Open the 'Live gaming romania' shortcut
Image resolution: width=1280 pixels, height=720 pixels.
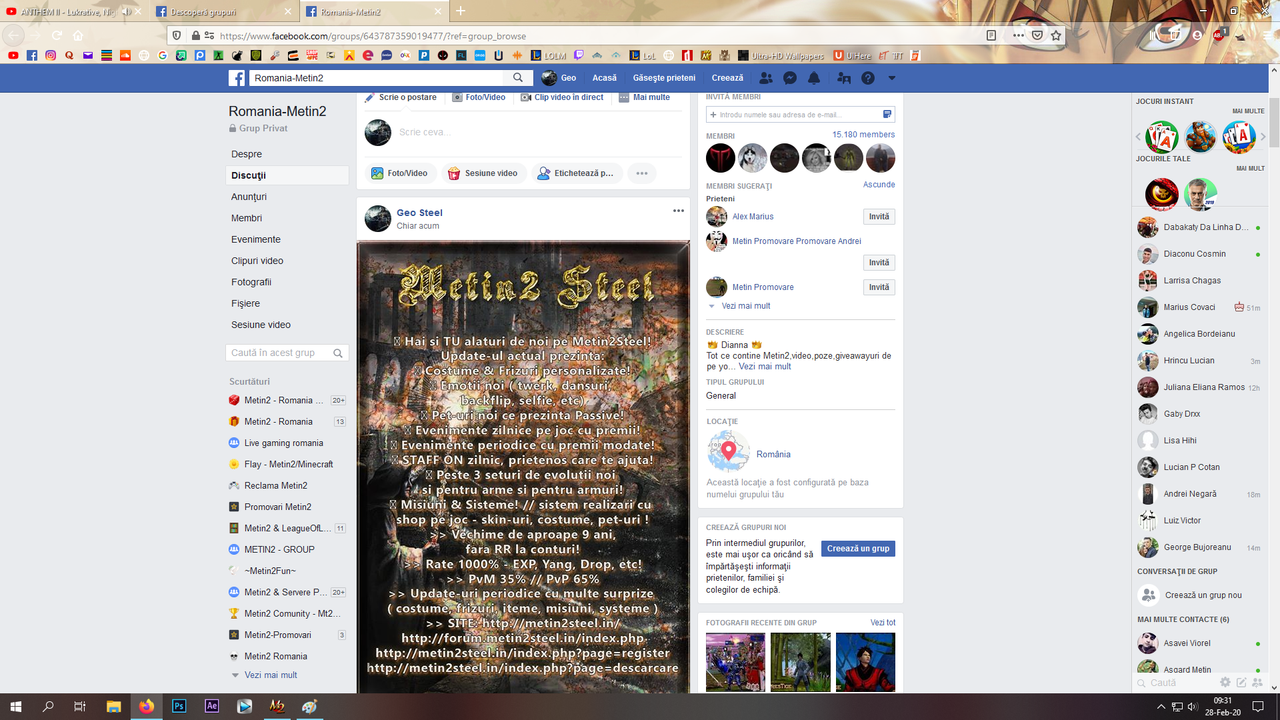coord(284,443)
